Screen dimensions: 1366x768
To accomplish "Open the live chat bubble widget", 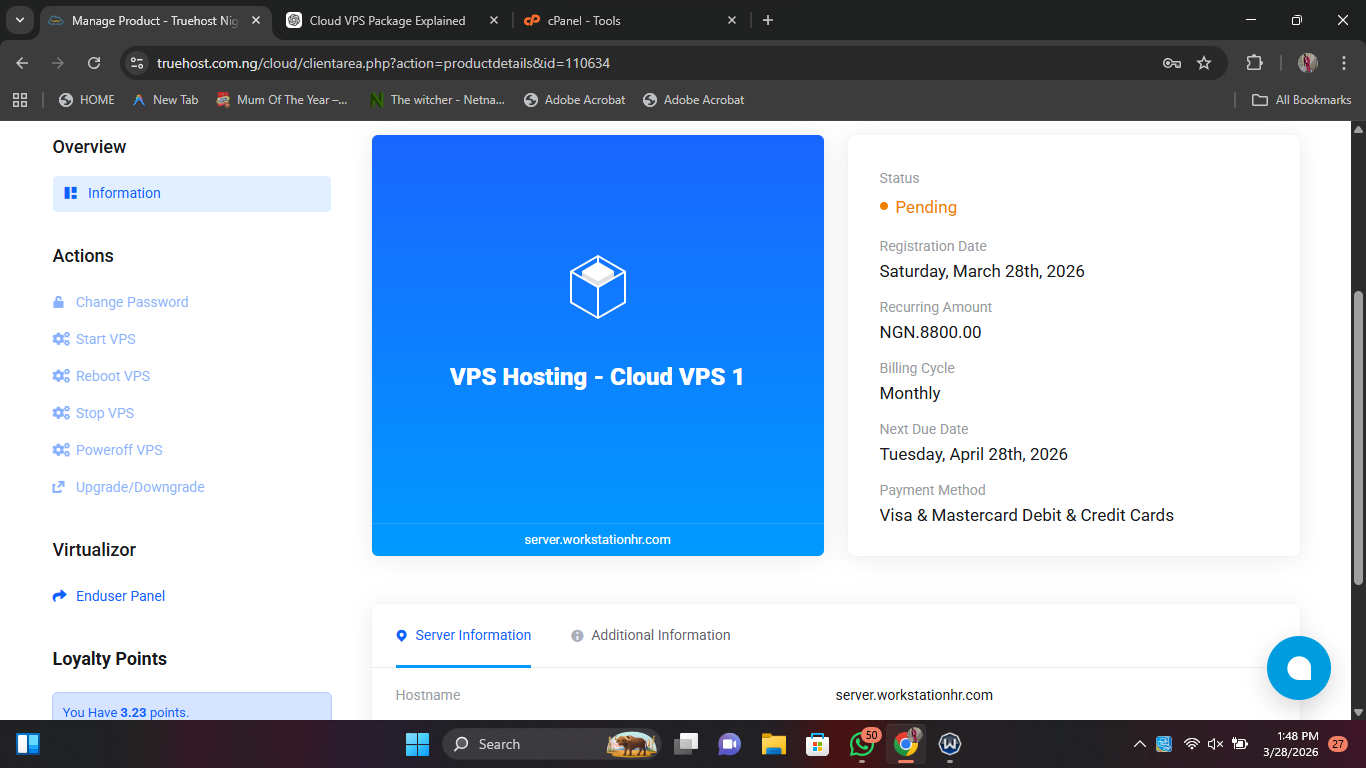I will [x=1298, y=668].
